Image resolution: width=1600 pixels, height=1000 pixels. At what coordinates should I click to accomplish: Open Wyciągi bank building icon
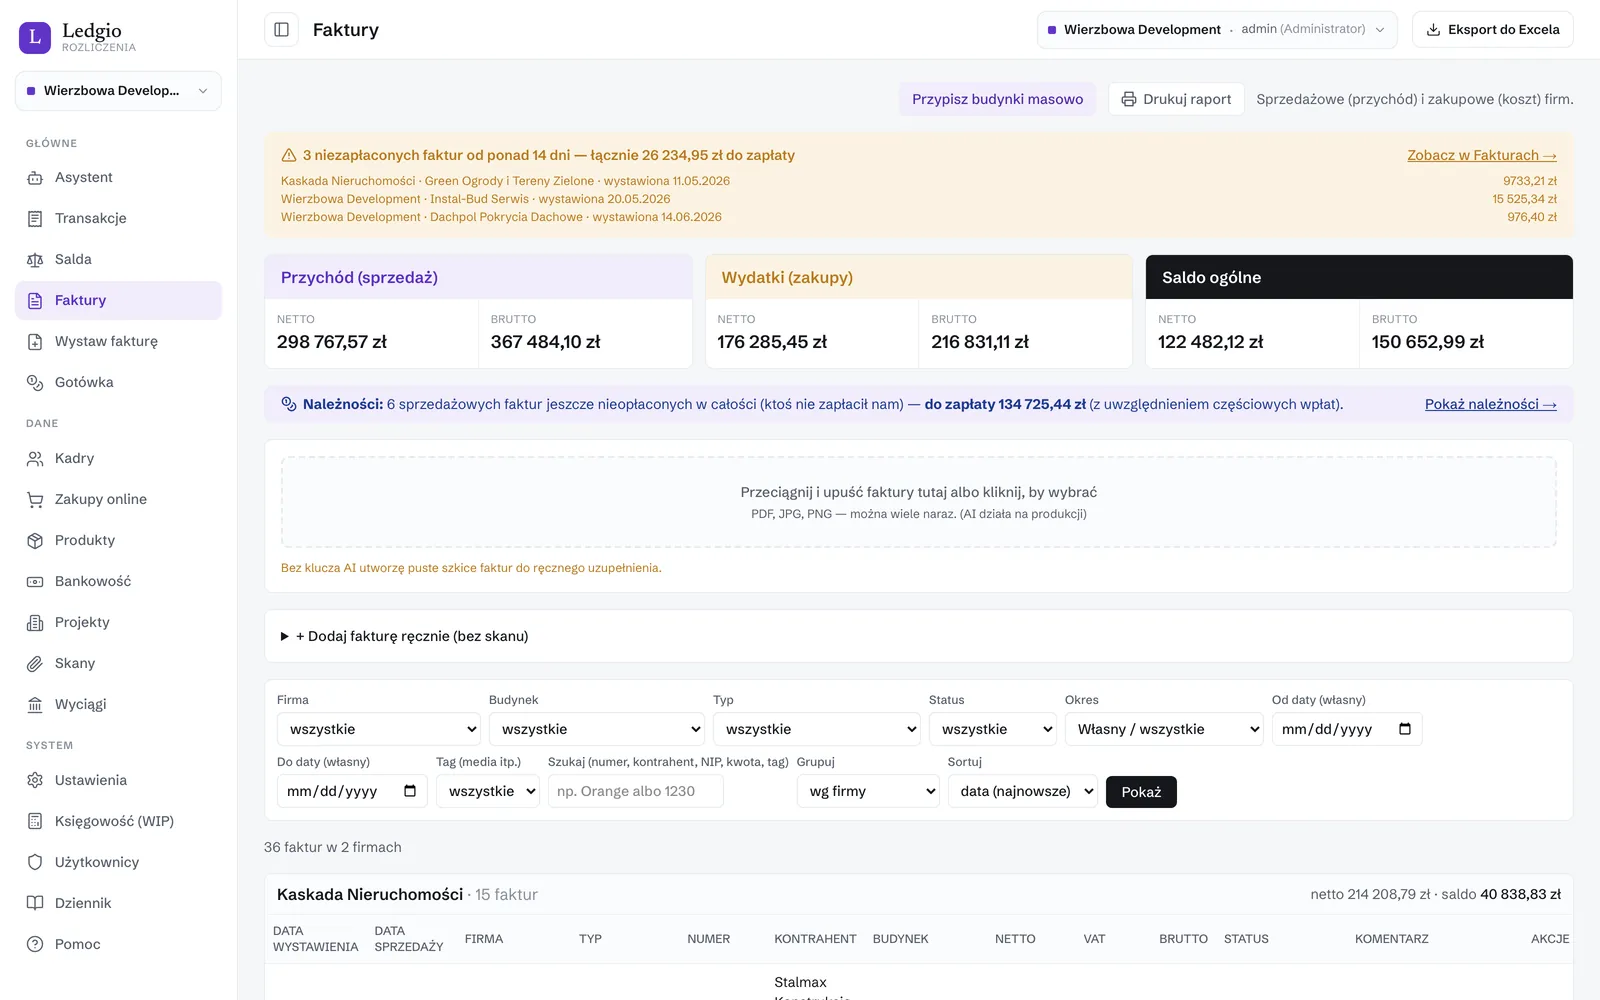pos(35,705)
